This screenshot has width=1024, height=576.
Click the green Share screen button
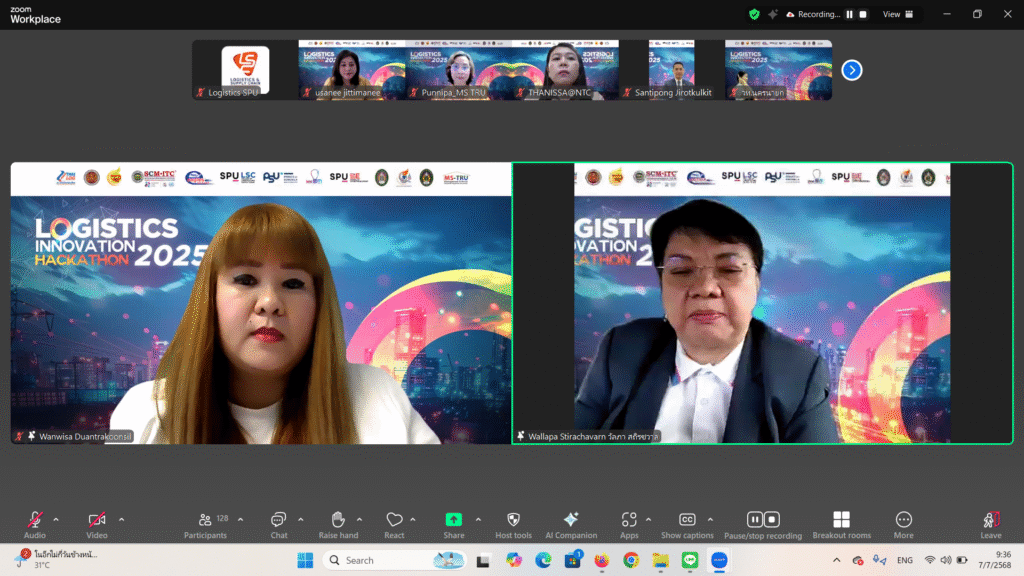pyautogui.click(x=453, y=525)
